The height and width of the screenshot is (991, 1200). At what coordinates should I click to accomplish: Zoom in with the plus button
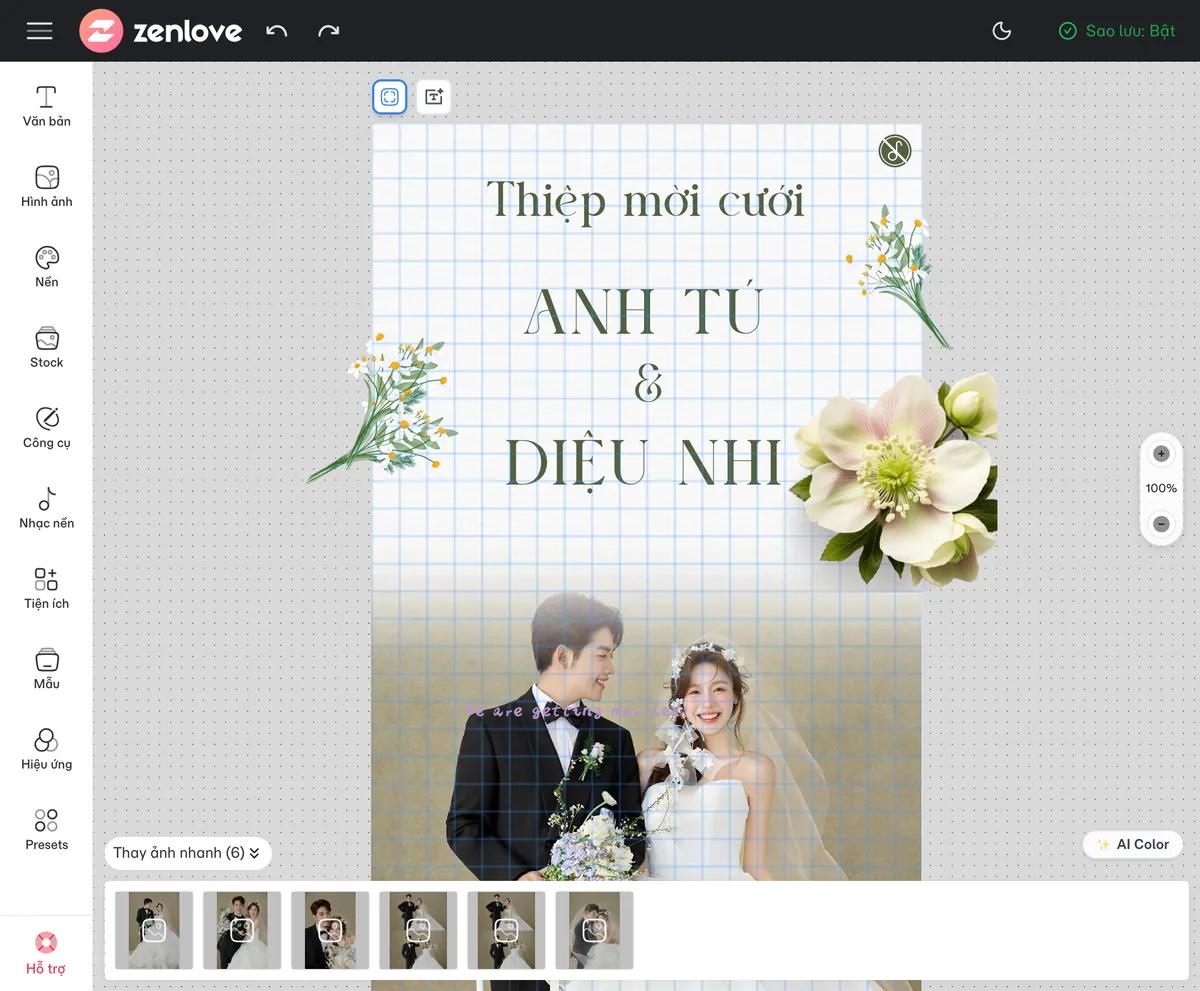pos(1161,454)
